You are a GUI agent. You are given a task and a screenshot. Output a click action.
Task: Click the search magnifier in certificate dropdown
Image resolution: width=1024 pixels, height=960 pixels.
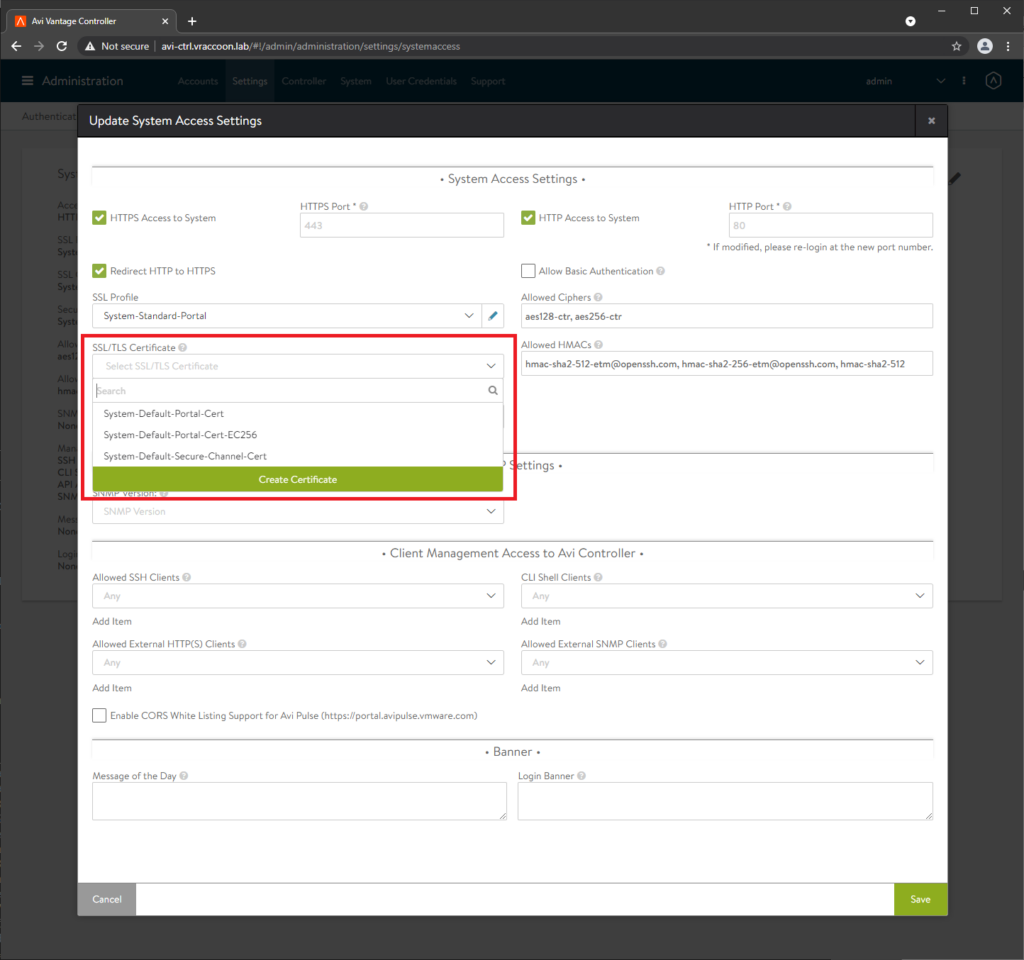click(x=491, y=390)
